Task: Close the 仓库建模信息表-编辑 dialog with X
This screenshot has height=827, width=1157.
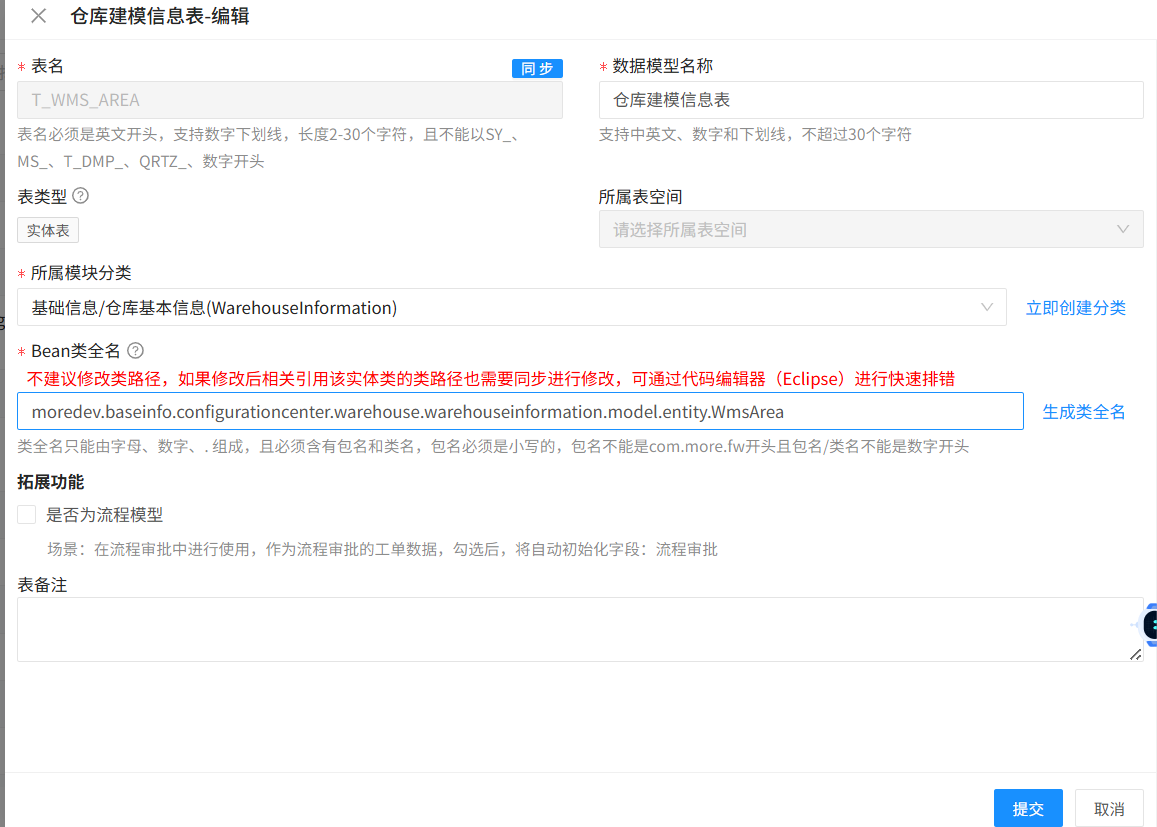Action: 36,17
